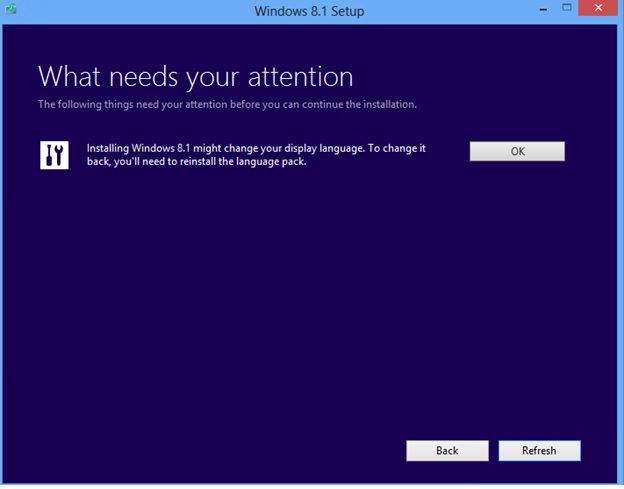Click the "reinstall the language pack" text line
624x489 pixels.
pos(197,162)
